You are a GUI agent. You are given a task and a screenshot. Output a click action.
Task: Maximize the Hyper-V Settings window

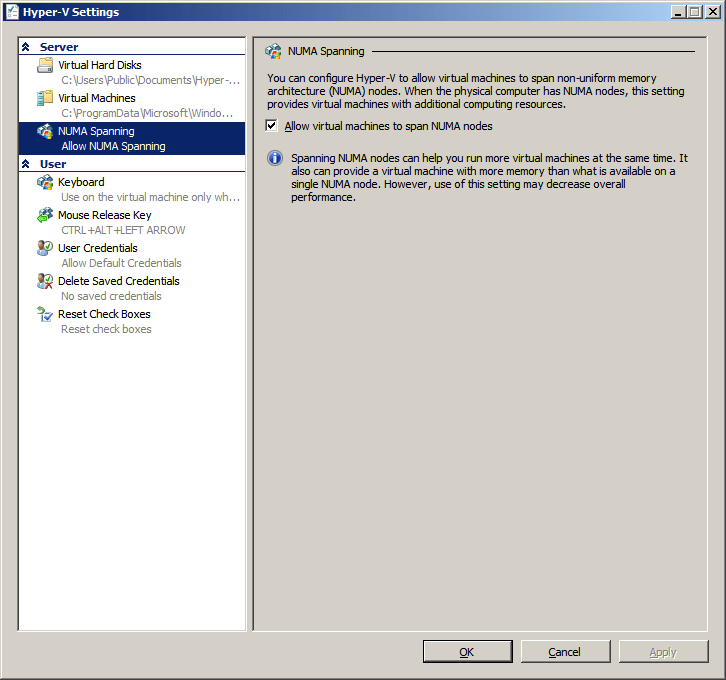tap(695, 12)
